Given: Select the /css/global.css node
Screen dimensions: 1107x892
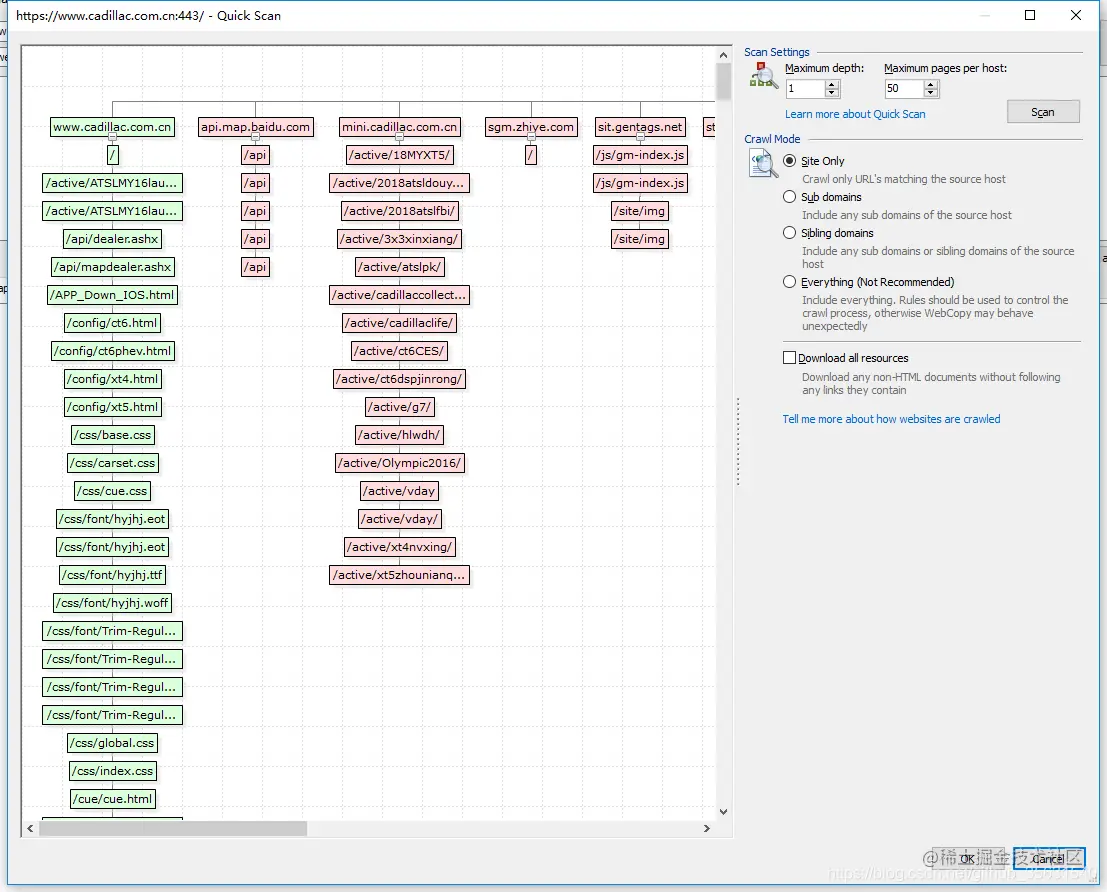Looking at the screenshot, I should [x=112, y=743].
